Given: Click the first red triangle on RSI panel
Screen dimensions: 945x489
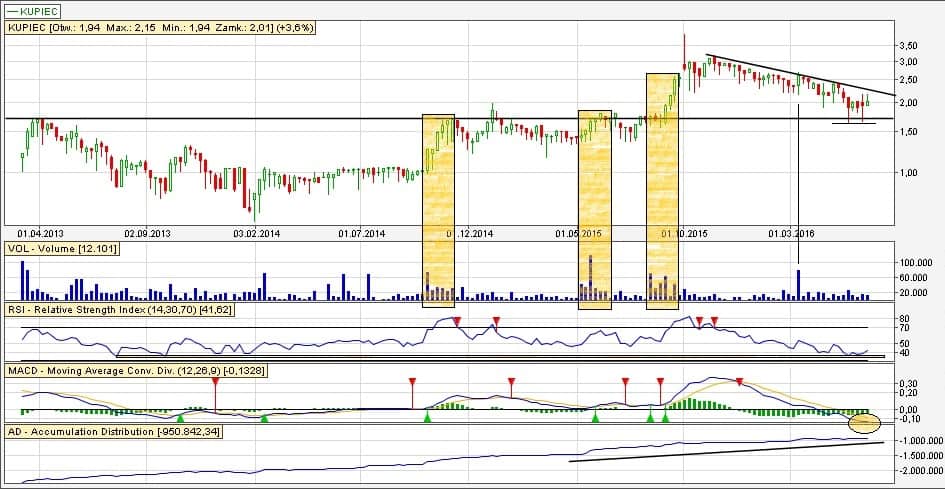Looking at the screenshot, I should pyautogui.click(x=457, y=321).
